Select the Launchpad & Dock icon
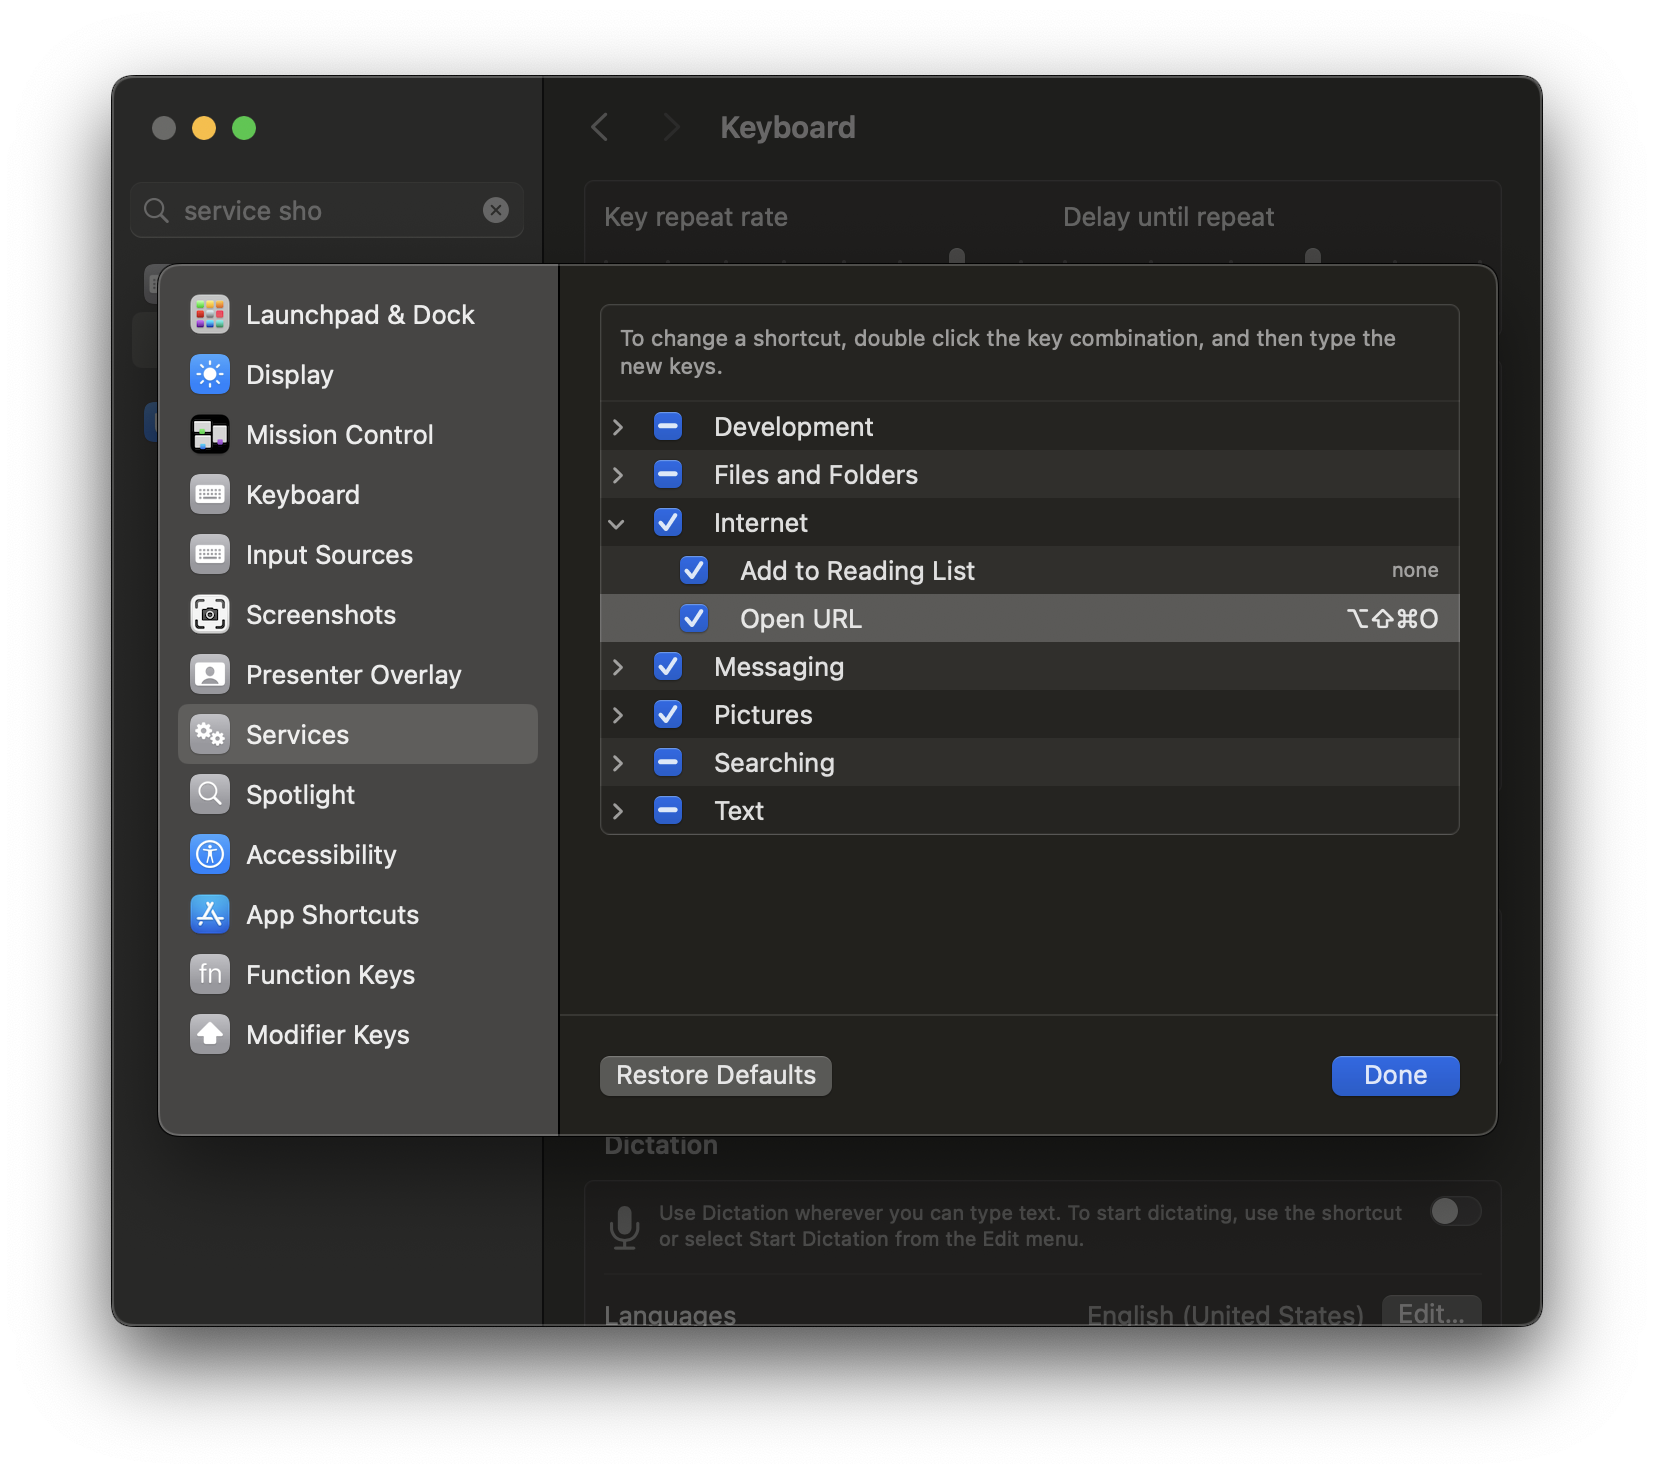This screenshot has width=1654, height=1474. click(x=210, y=314)
